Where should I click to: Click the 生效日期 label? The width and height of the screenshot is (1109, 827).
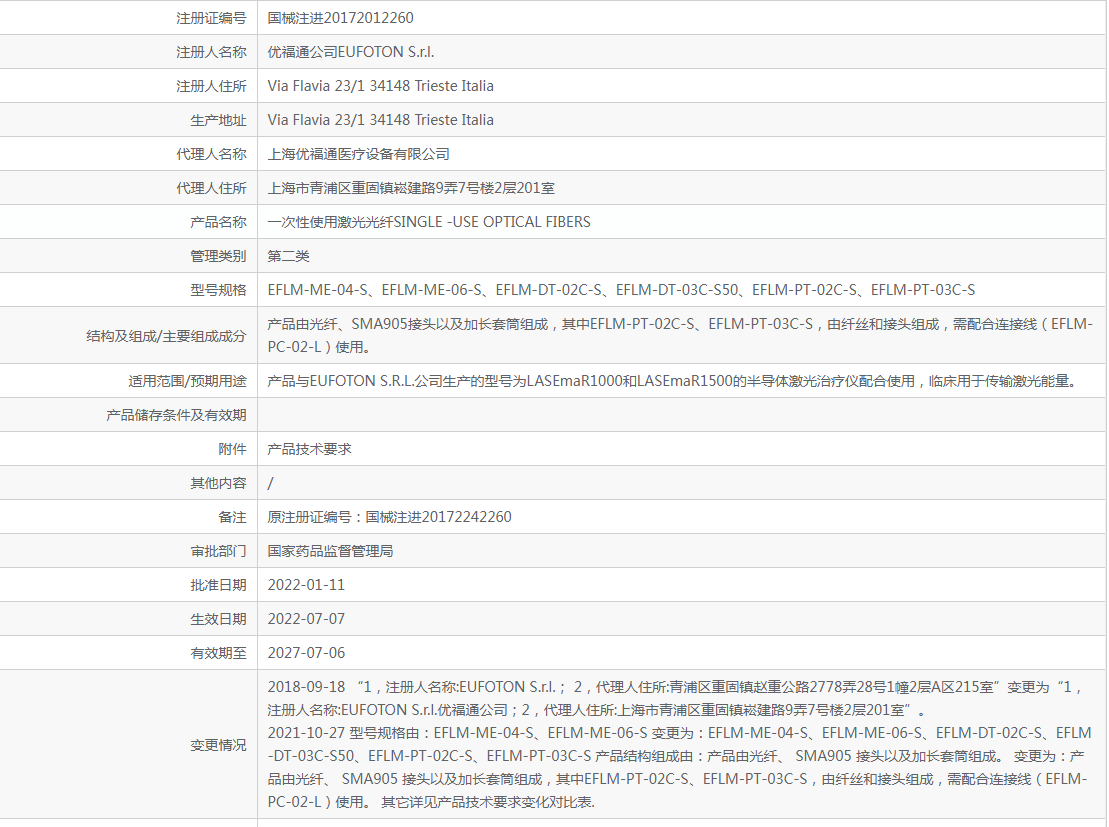(218, 618)
